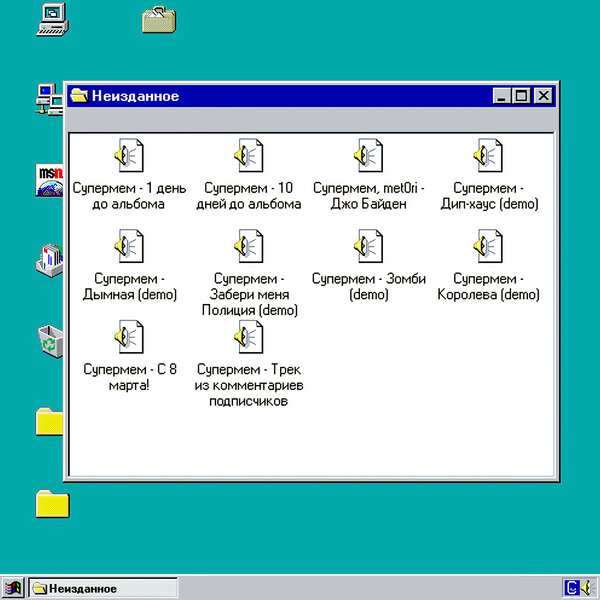Maximize the "Неизданное" window

pos(522,96)
